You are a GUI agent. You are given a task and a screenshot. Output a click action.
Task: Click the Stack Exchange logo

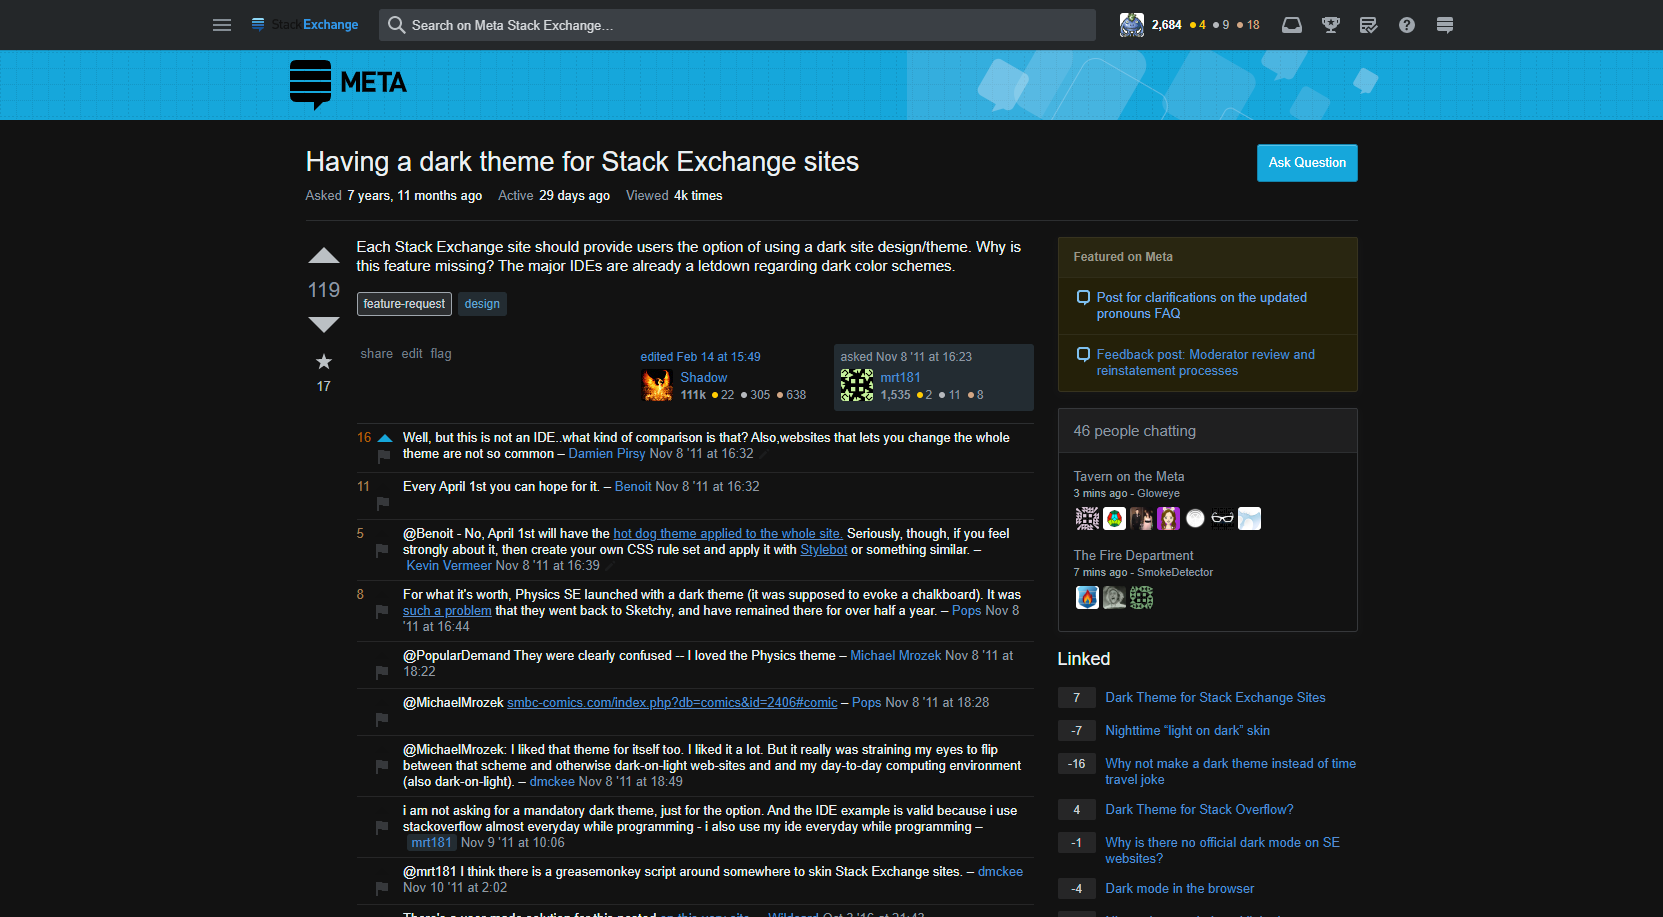[305, 25]
